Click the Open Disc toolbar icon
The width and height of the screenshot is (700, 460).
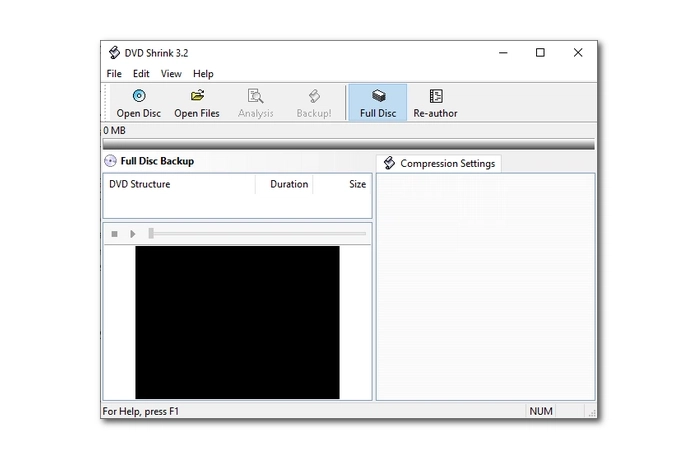coord(139,103)
